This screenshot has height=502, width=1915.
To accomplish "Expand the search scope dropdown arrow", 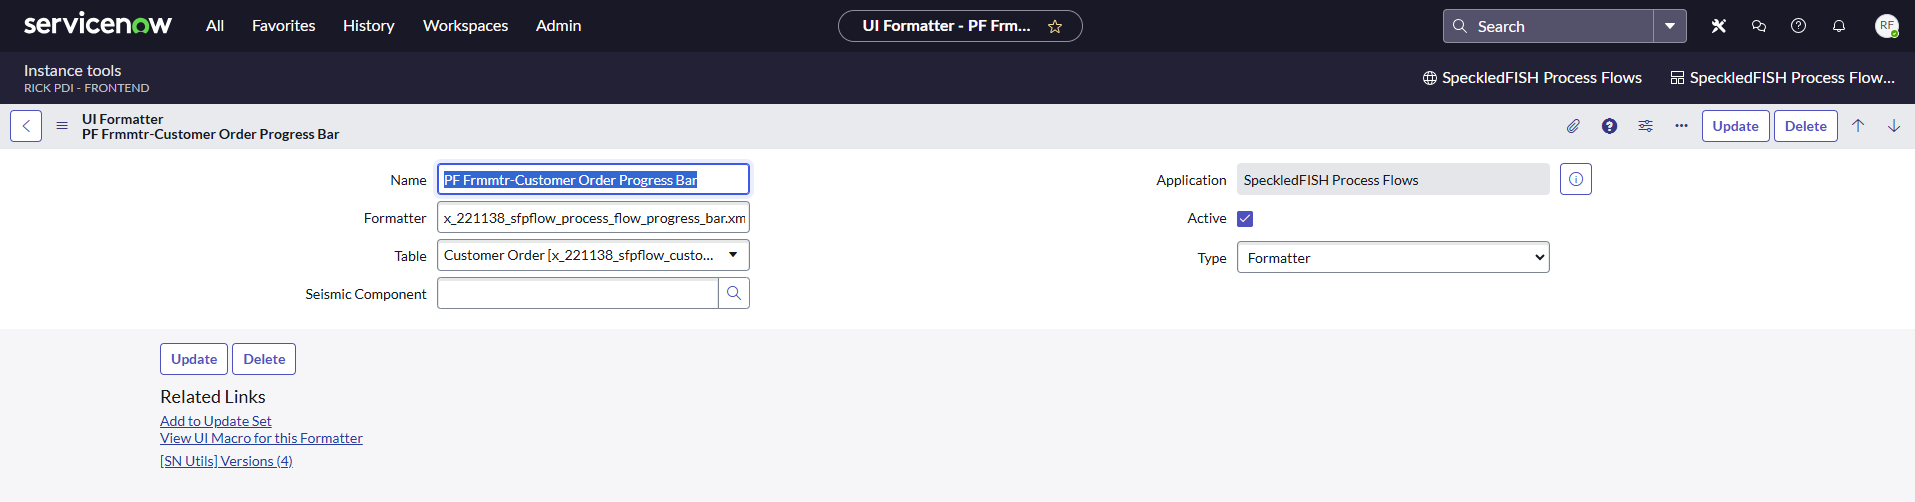I will click(x=1670, y=26).
